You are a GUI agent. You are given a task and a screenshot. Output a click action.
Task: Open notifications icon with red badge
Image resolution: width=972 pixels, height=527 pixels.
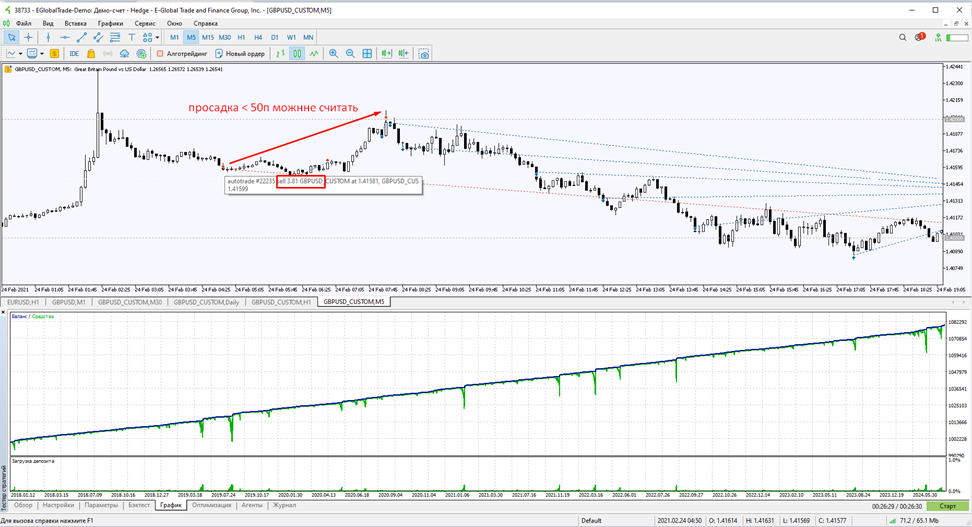point(920,37)
